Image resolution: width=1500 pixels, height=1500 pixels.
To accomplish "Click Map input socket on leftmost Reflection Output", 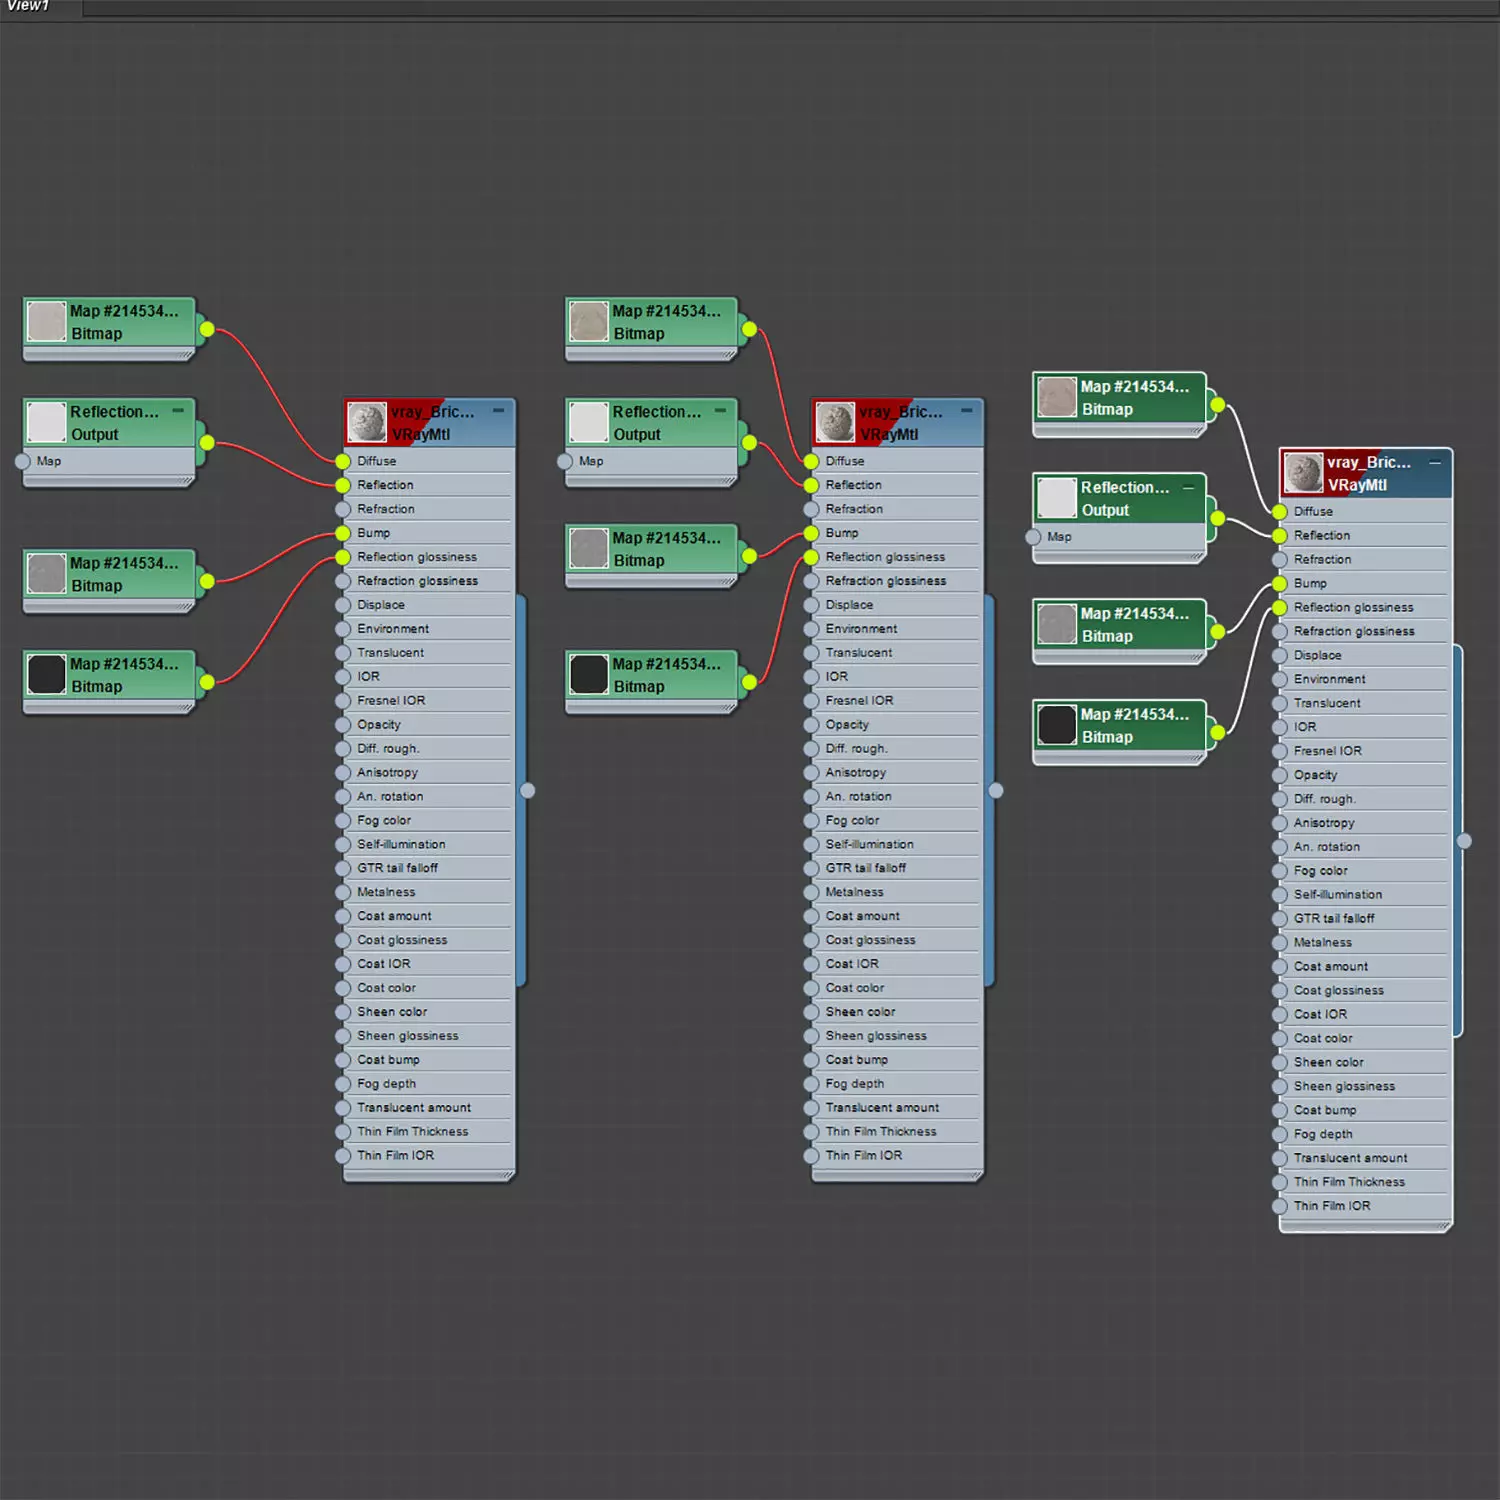I will tap(23, 461).
